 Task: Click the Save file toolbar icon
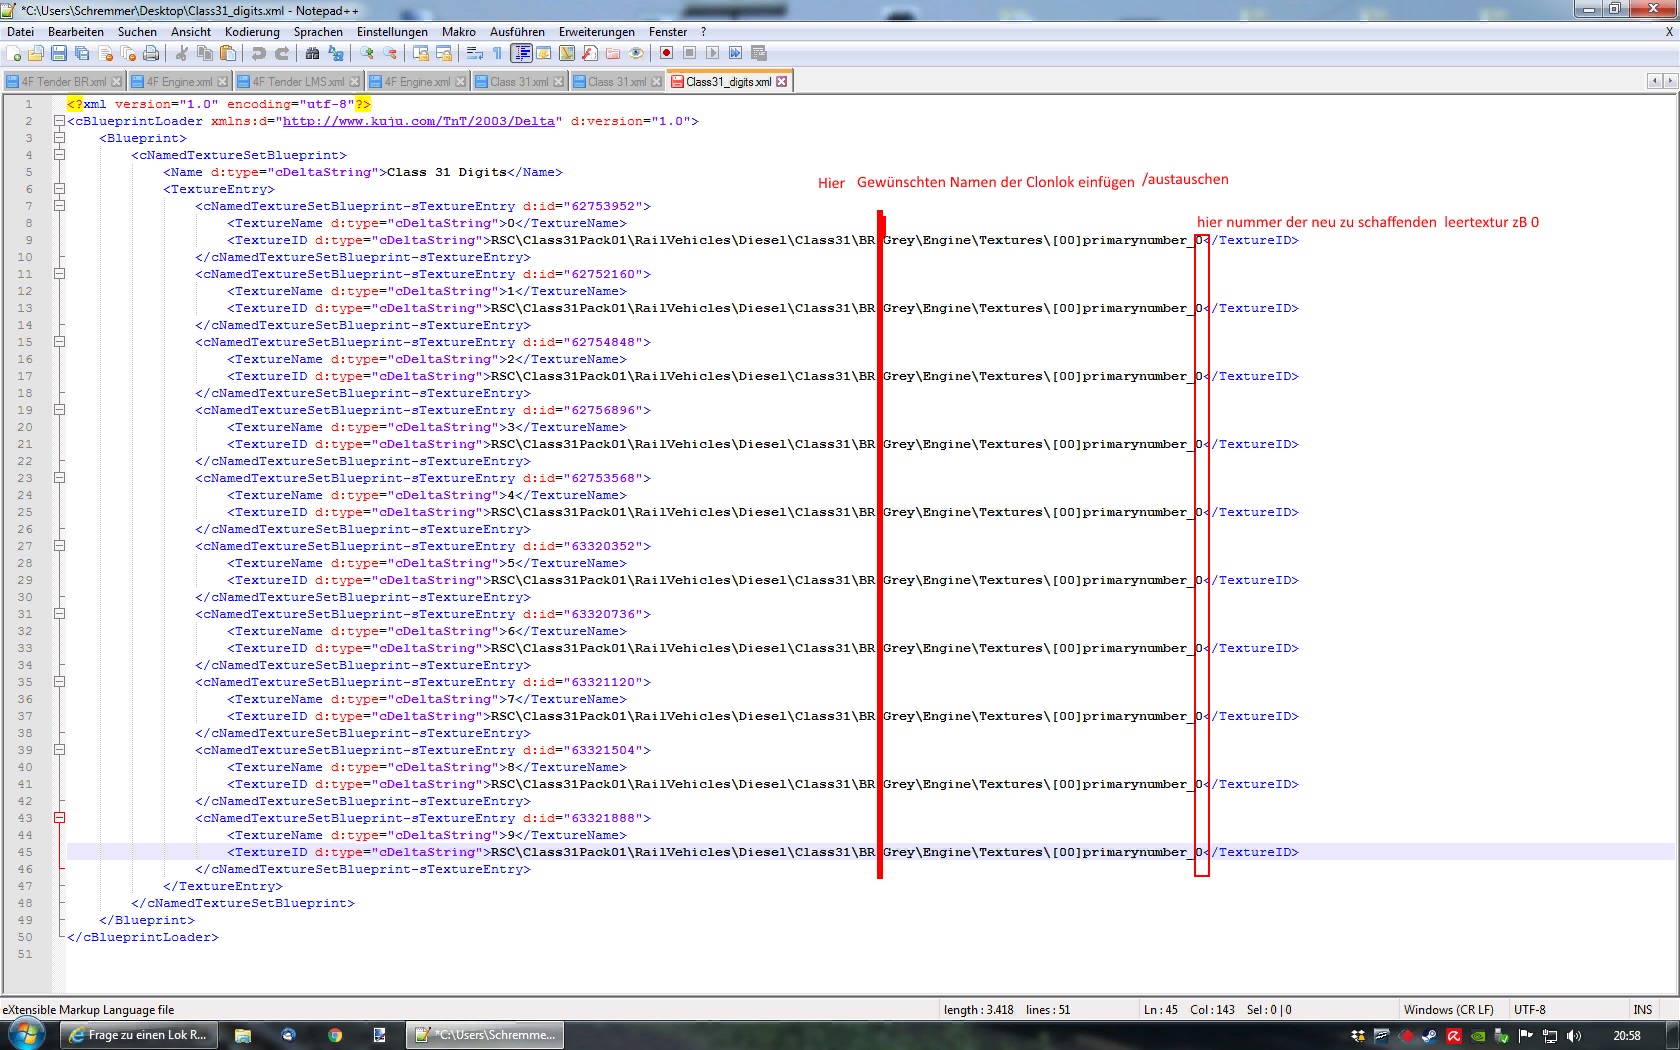click(59, 53)
